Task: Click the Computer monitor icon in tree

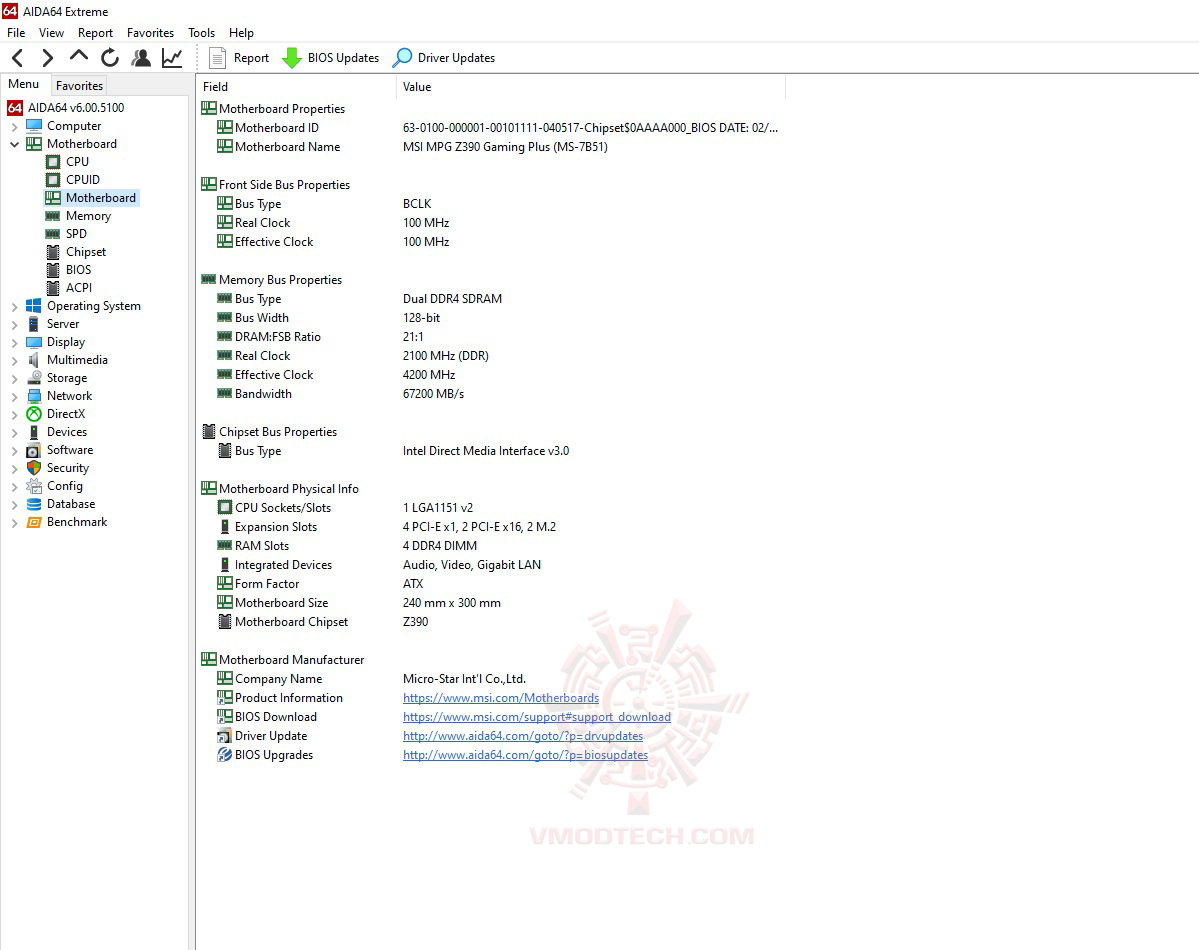Action: (34, 125)
